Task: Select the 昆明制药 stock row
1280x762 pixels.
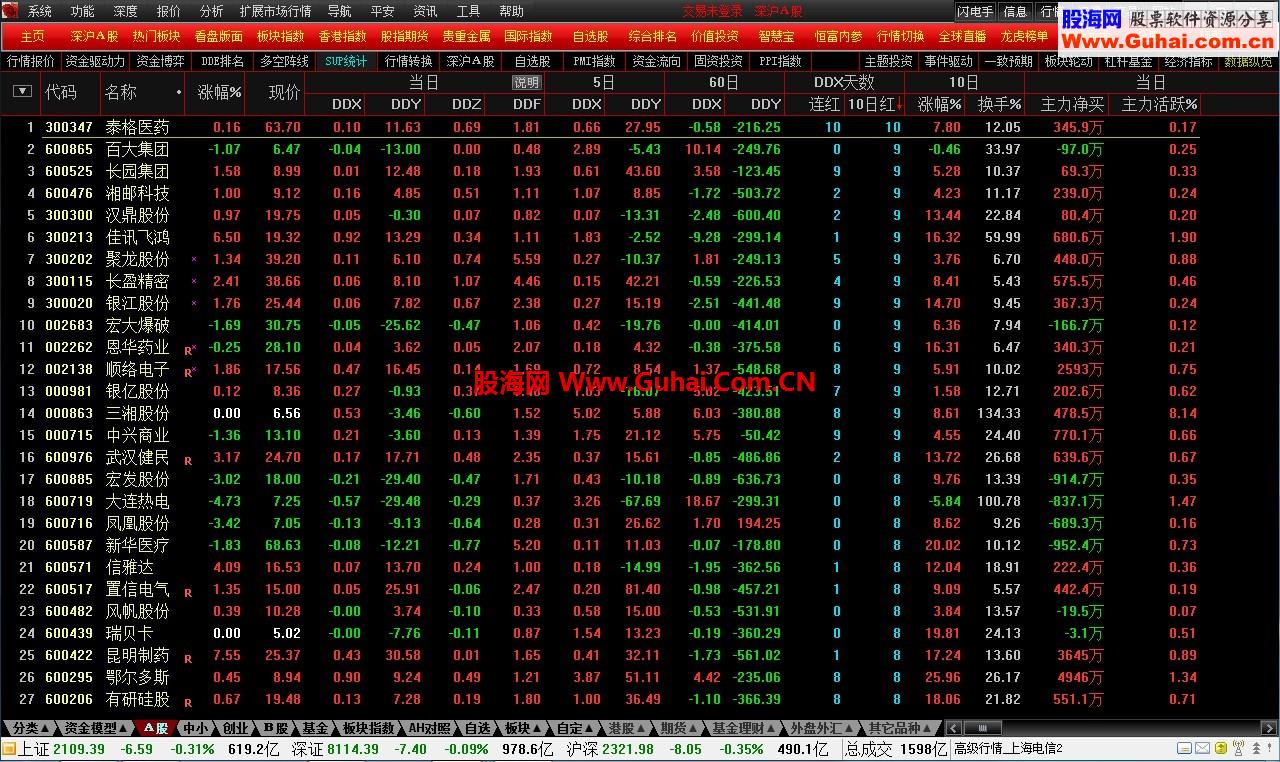Action: [x=600, y=655]
